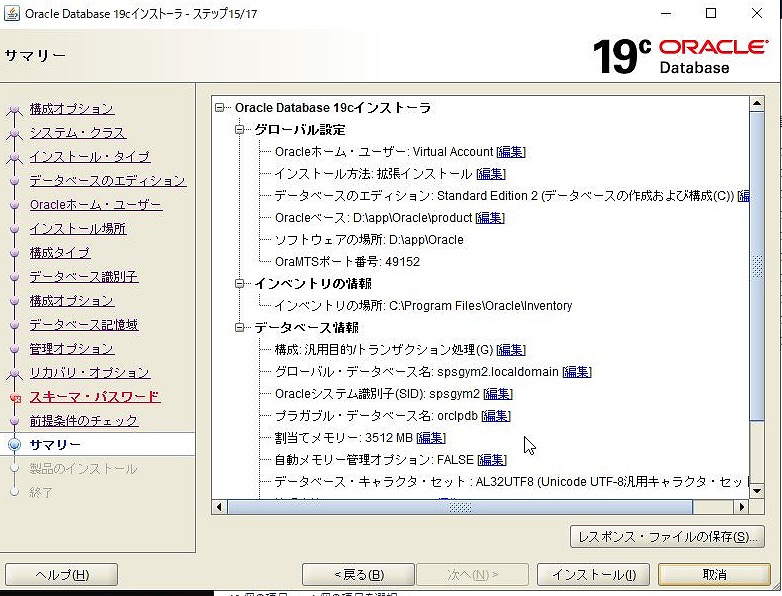Click the vertical scrollbar down arrow
This screenshot has height=596, width=782.
pos(757,491)
